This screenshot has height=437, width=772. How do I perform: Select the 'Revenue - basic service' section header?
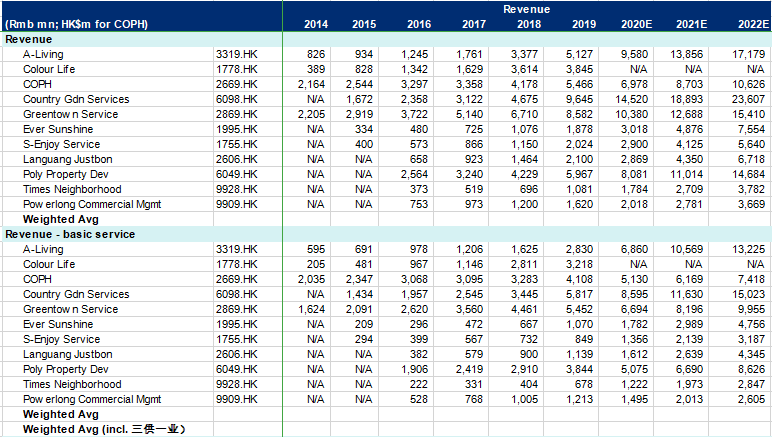(x=70, y=234)
